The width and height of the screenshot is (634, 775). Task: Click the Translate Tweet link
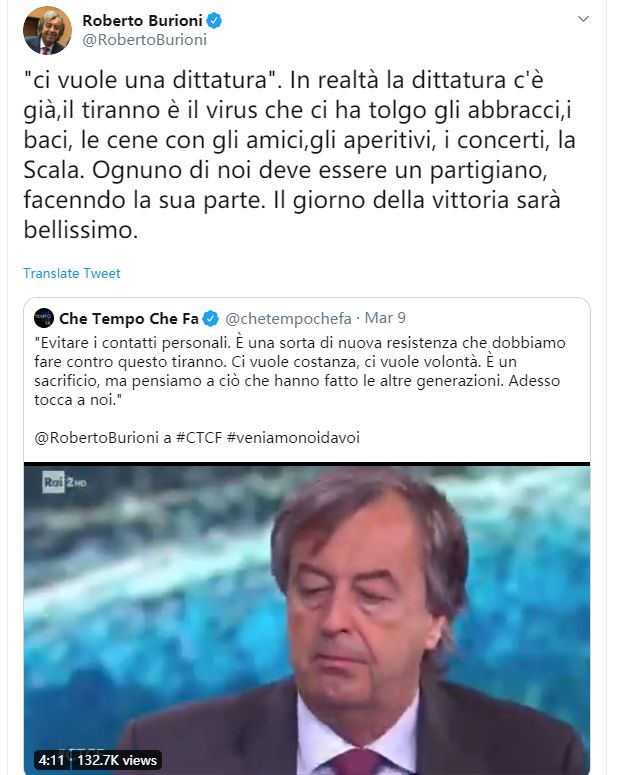tap(72, 273)
